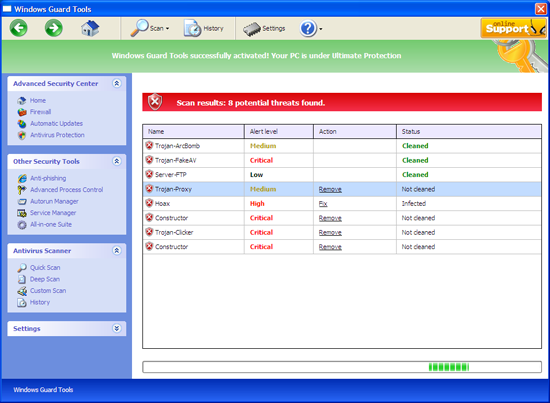The width and height of the screenshot is (550, 403).
Task: Click the scan progress bar
Action: [x=342, y=367]
